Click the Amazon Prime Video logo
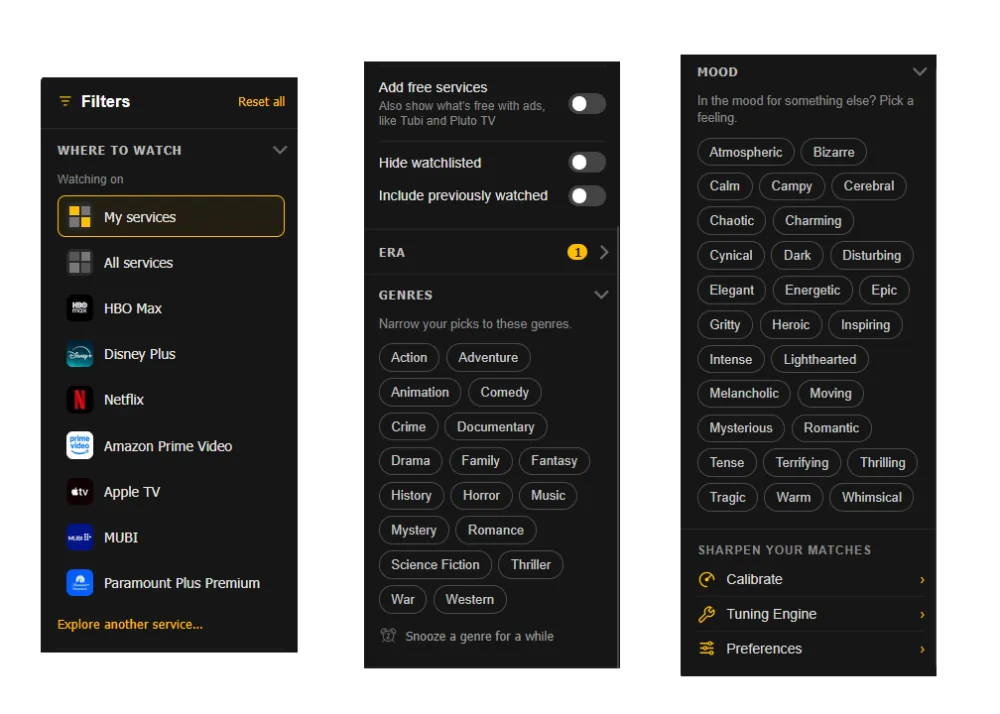 80,446
